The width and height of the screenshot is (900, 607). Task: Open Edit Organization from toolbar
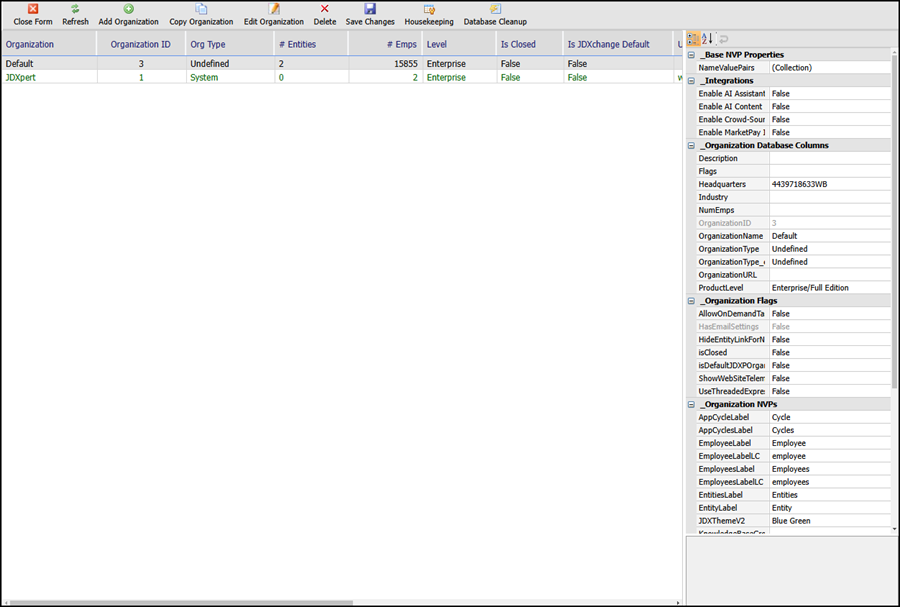tap(274, 9)
